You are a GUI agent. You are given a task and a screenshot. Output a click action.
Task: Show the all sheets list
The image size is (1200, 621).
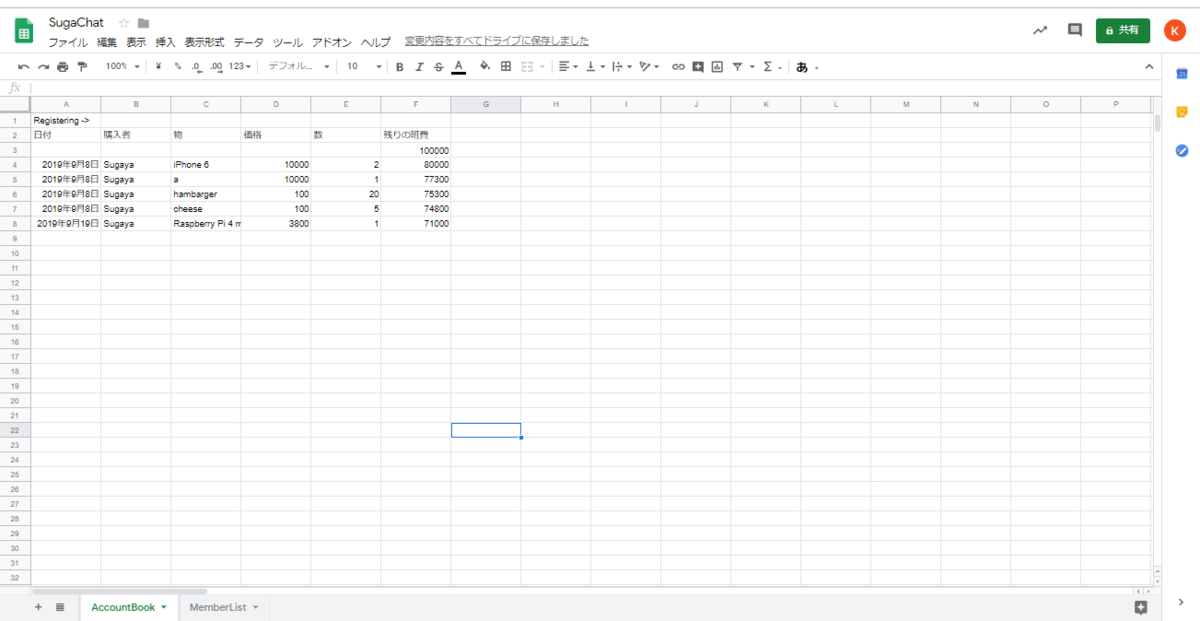click(x=60, y=607)
